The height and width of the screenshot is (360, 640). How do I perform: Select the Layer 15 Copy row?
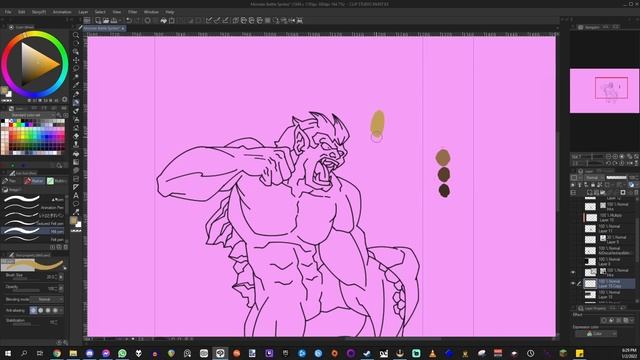[x=610, y=283]
